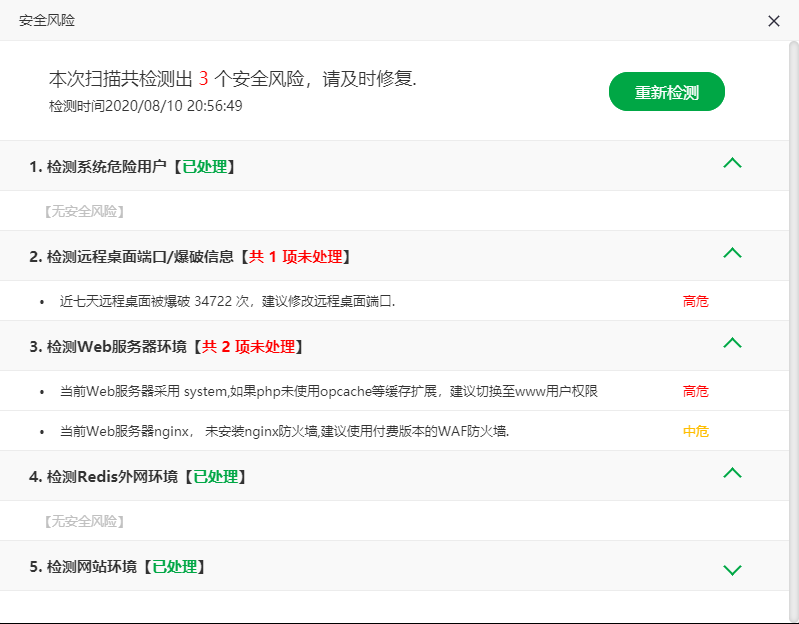
Task: Click the 重新检测 button
Action: (x=667, y=92)
